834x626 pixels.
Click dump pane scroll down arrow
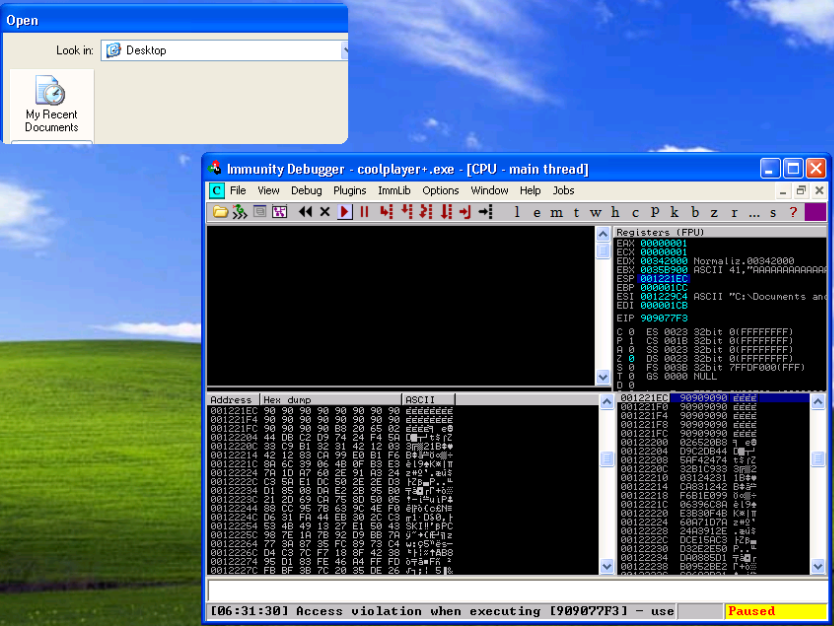click(607, 567)
